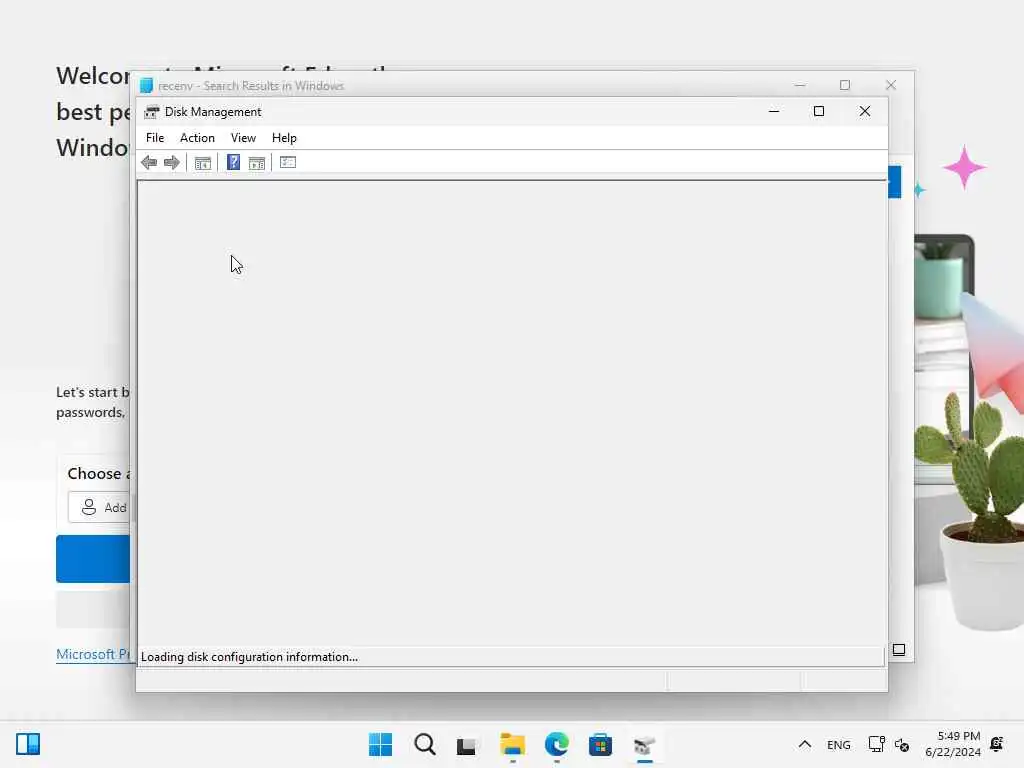The image size is (1024, 768).
Task: Select Disk Management taskbar icon
Action: (x=645, y=744)
